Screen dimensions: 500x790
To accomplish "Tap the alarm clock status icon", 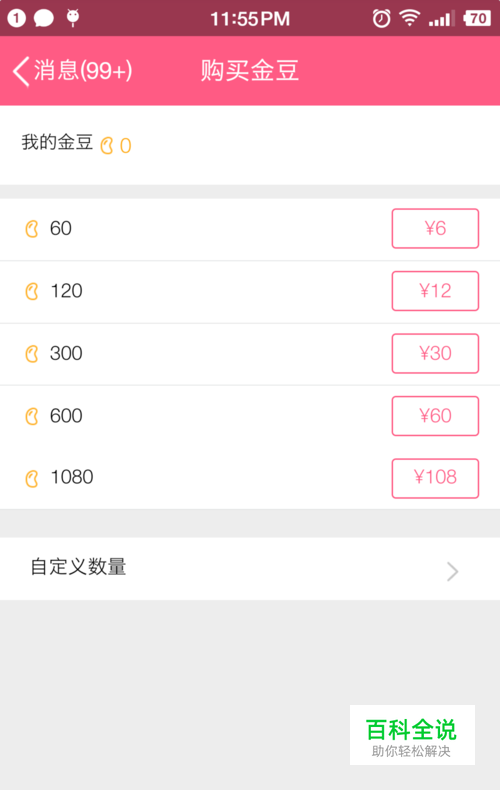I will pos(382,19).
